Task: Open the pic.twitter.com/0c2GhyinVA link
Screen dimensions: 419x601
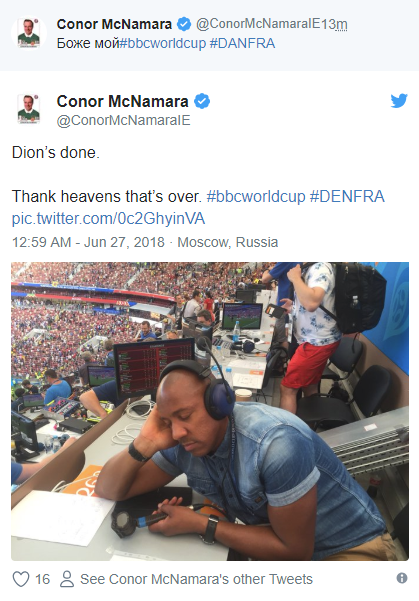Action: [x=108, y=218]
